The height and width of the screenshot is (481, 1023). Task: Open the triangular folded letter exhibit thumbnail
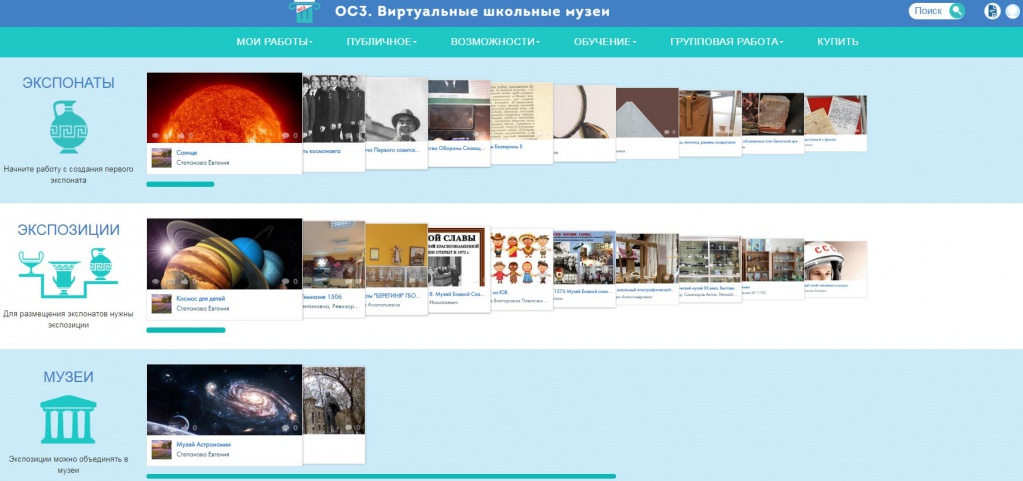647,112
